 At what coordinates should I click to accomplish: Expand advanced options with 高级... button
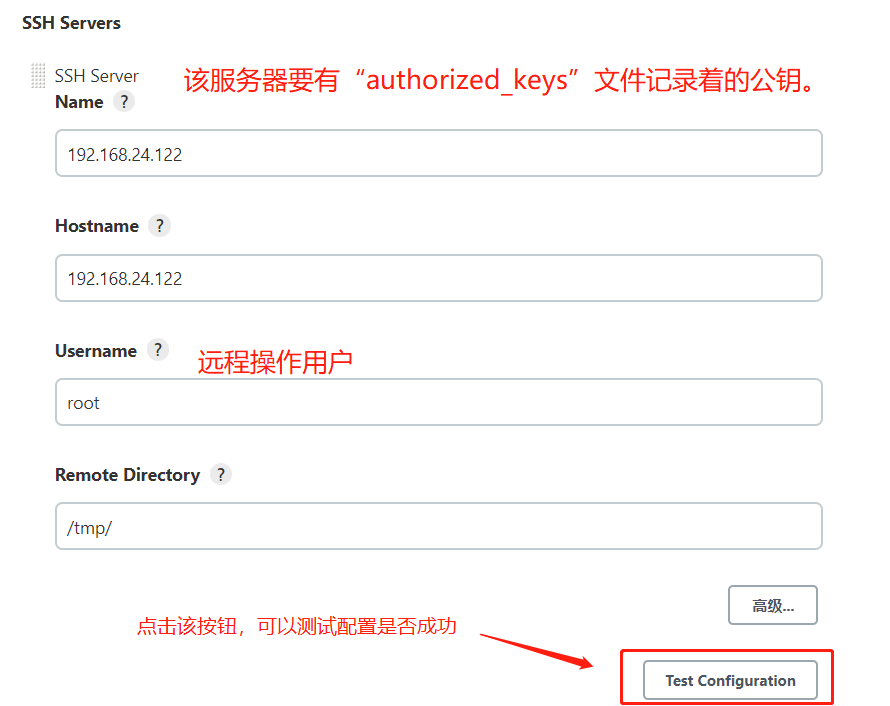[773, 605]
